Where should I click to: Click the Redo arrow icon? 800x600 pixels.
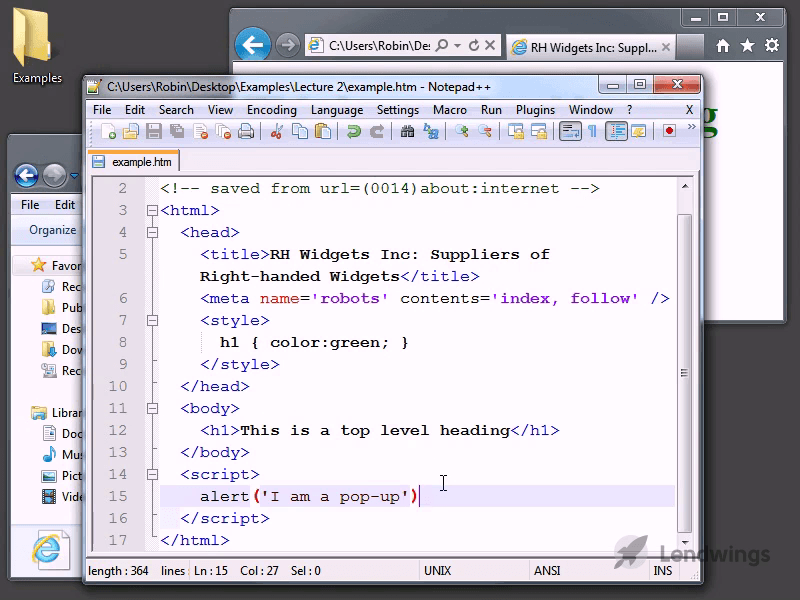tap(377, 132)
